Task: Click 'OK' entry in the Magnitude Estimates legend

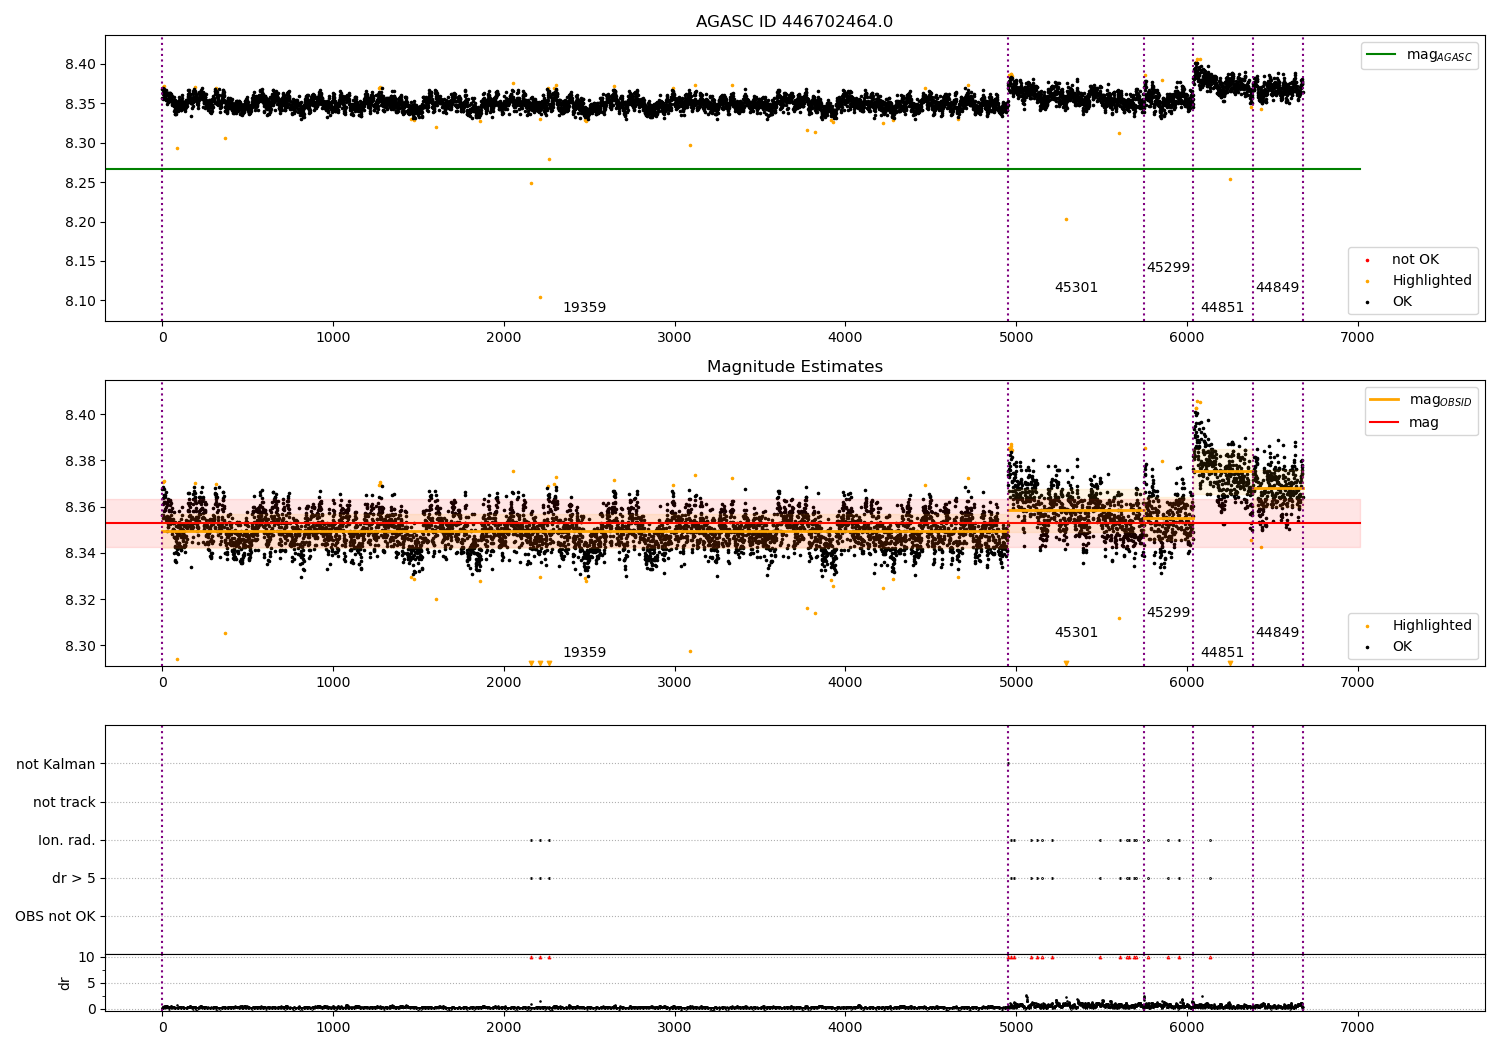Action: point(1402,647)
